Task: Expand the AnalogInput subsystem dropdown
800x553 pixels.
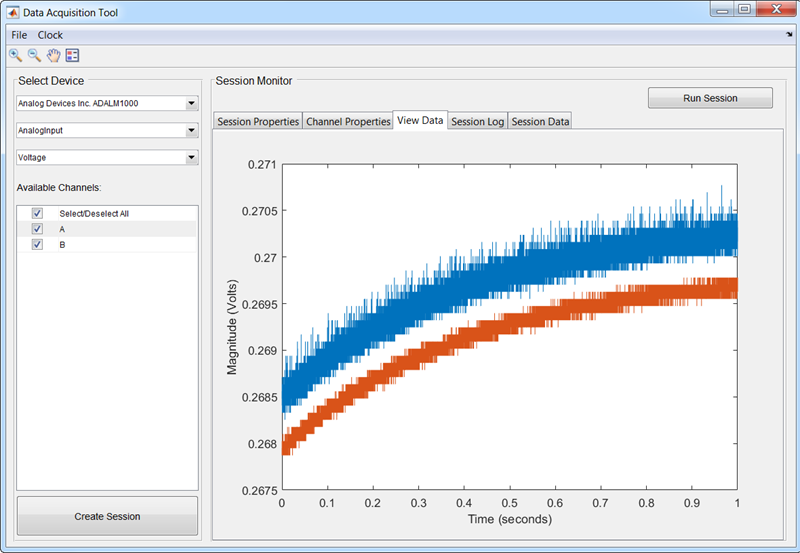Action: (x=191, y=130)
